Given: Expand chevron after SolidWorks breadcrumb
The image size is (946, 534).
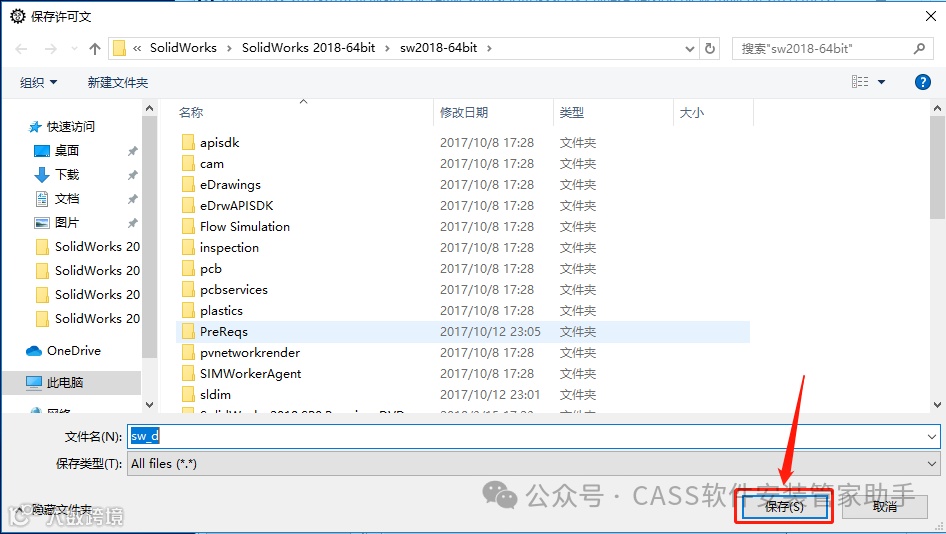Looking at the screenshot, I should coord(229,49).
